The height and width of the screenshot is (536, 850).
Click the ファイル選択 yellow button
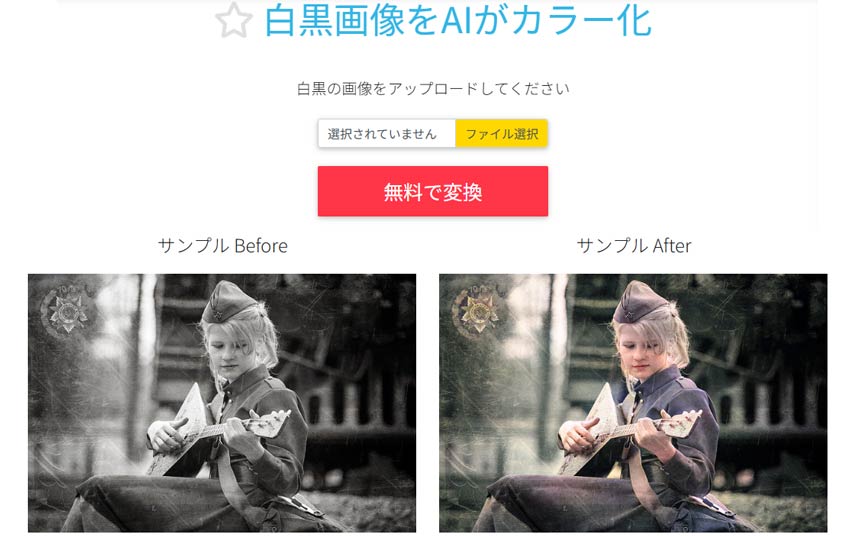(x=501, y=133)
